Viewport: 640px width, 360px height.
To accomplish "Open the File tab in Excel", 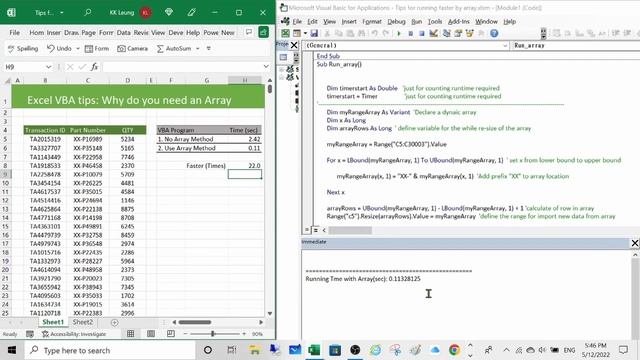I will (15, 32).
